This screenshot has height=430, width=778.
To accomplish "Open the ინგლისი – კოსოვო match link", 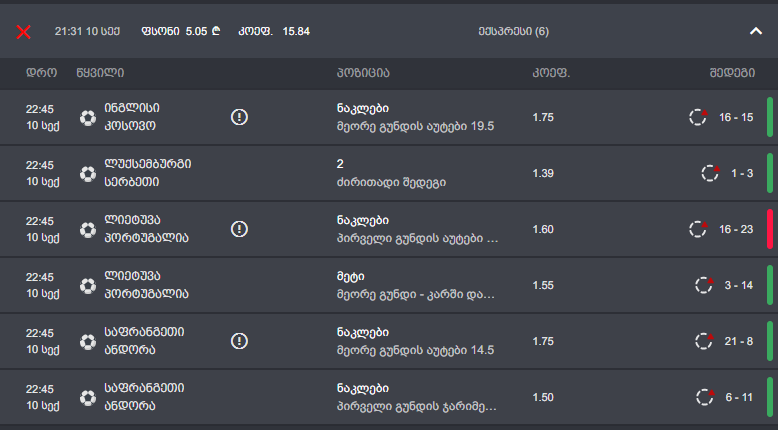I will (131, 118).
